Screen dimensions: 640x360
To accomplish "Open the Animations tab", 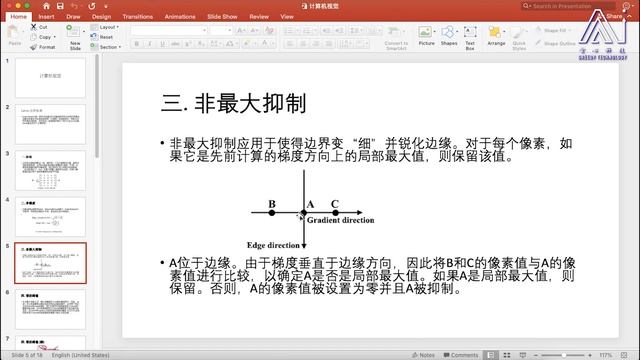I will 180,17.
